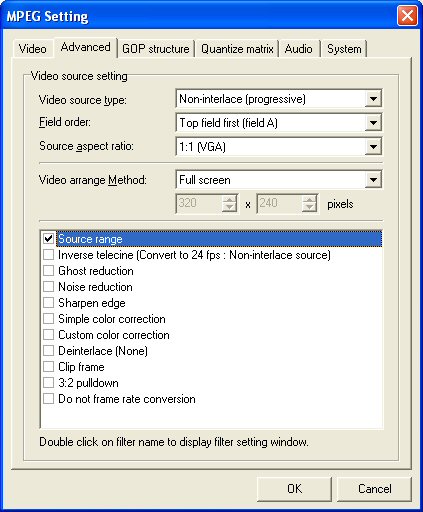The width and height of the screenshot is (423, 512).
Task: Confirm settings with the OK button
Action: tap(294, 489)
